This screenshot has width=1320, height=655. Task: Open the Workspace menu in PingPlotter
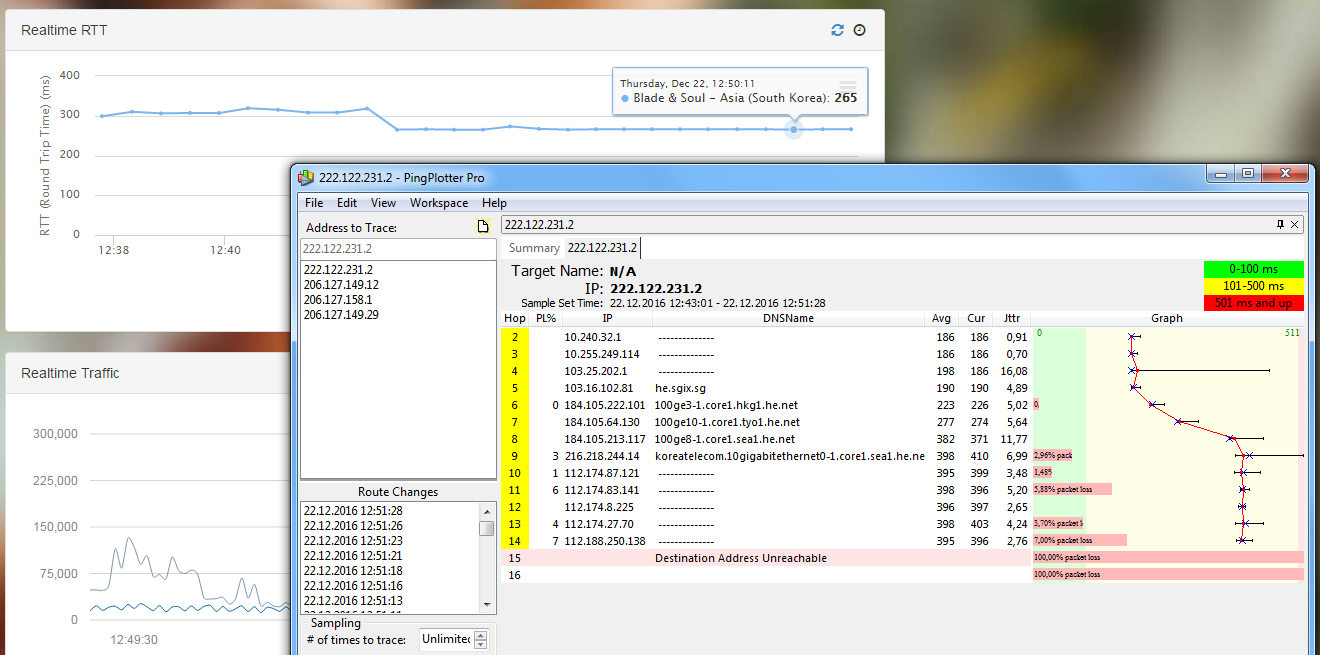pyautogui.click(x=439, y=203)
